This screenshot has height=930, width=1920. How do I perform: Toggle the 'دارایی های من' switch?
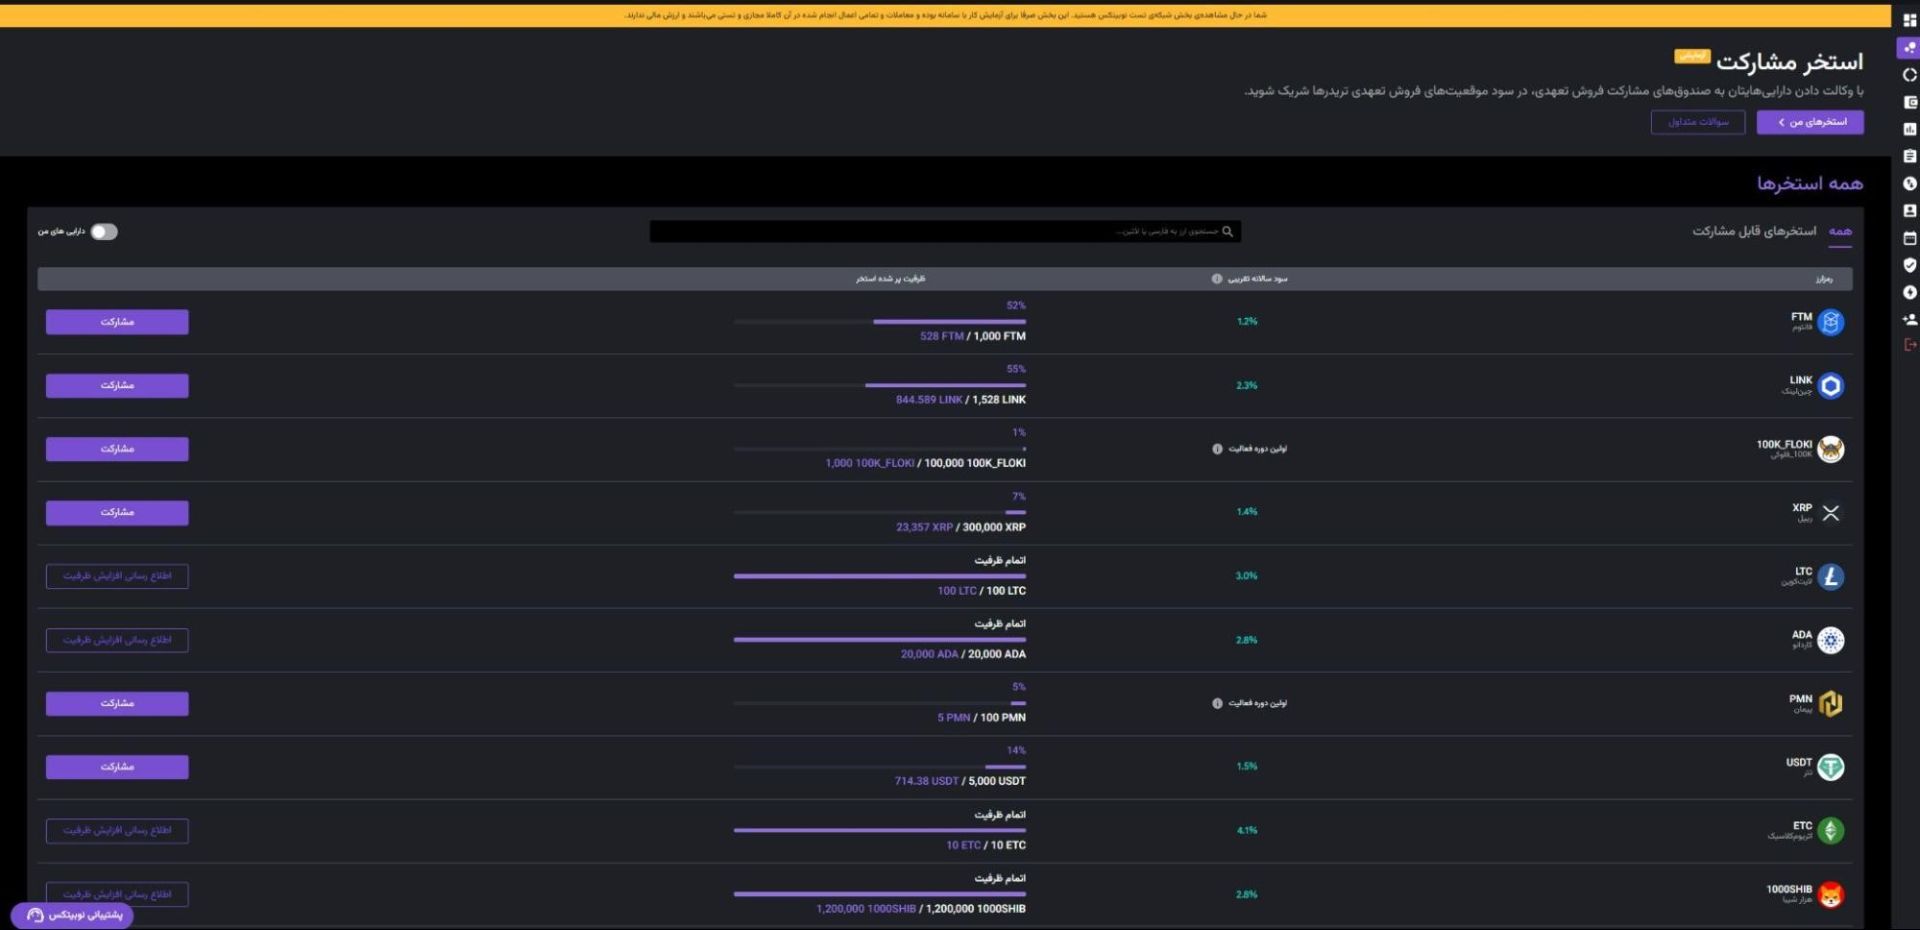point(104,232)
